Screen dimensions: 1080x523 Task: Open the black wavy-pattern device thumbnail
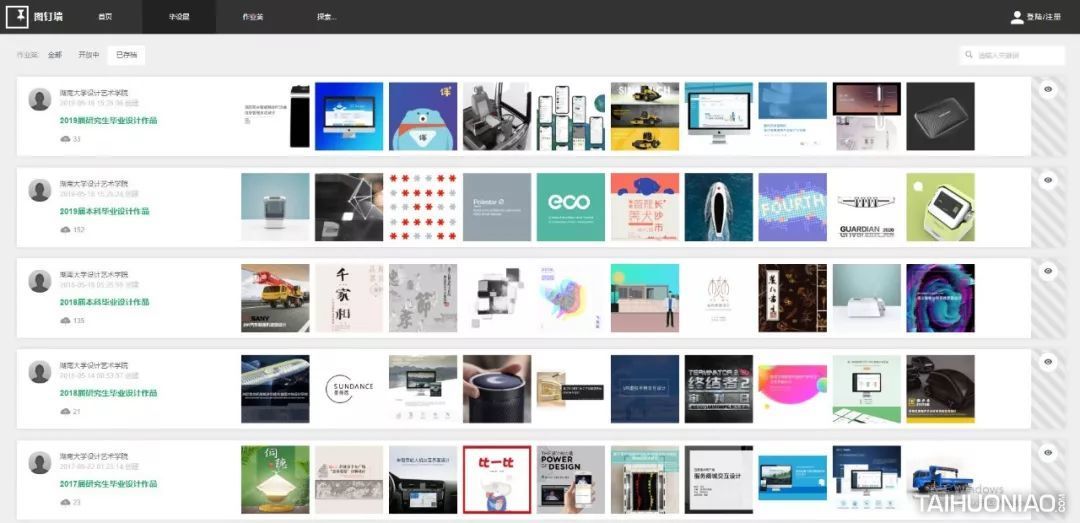[x=940, y=116]
